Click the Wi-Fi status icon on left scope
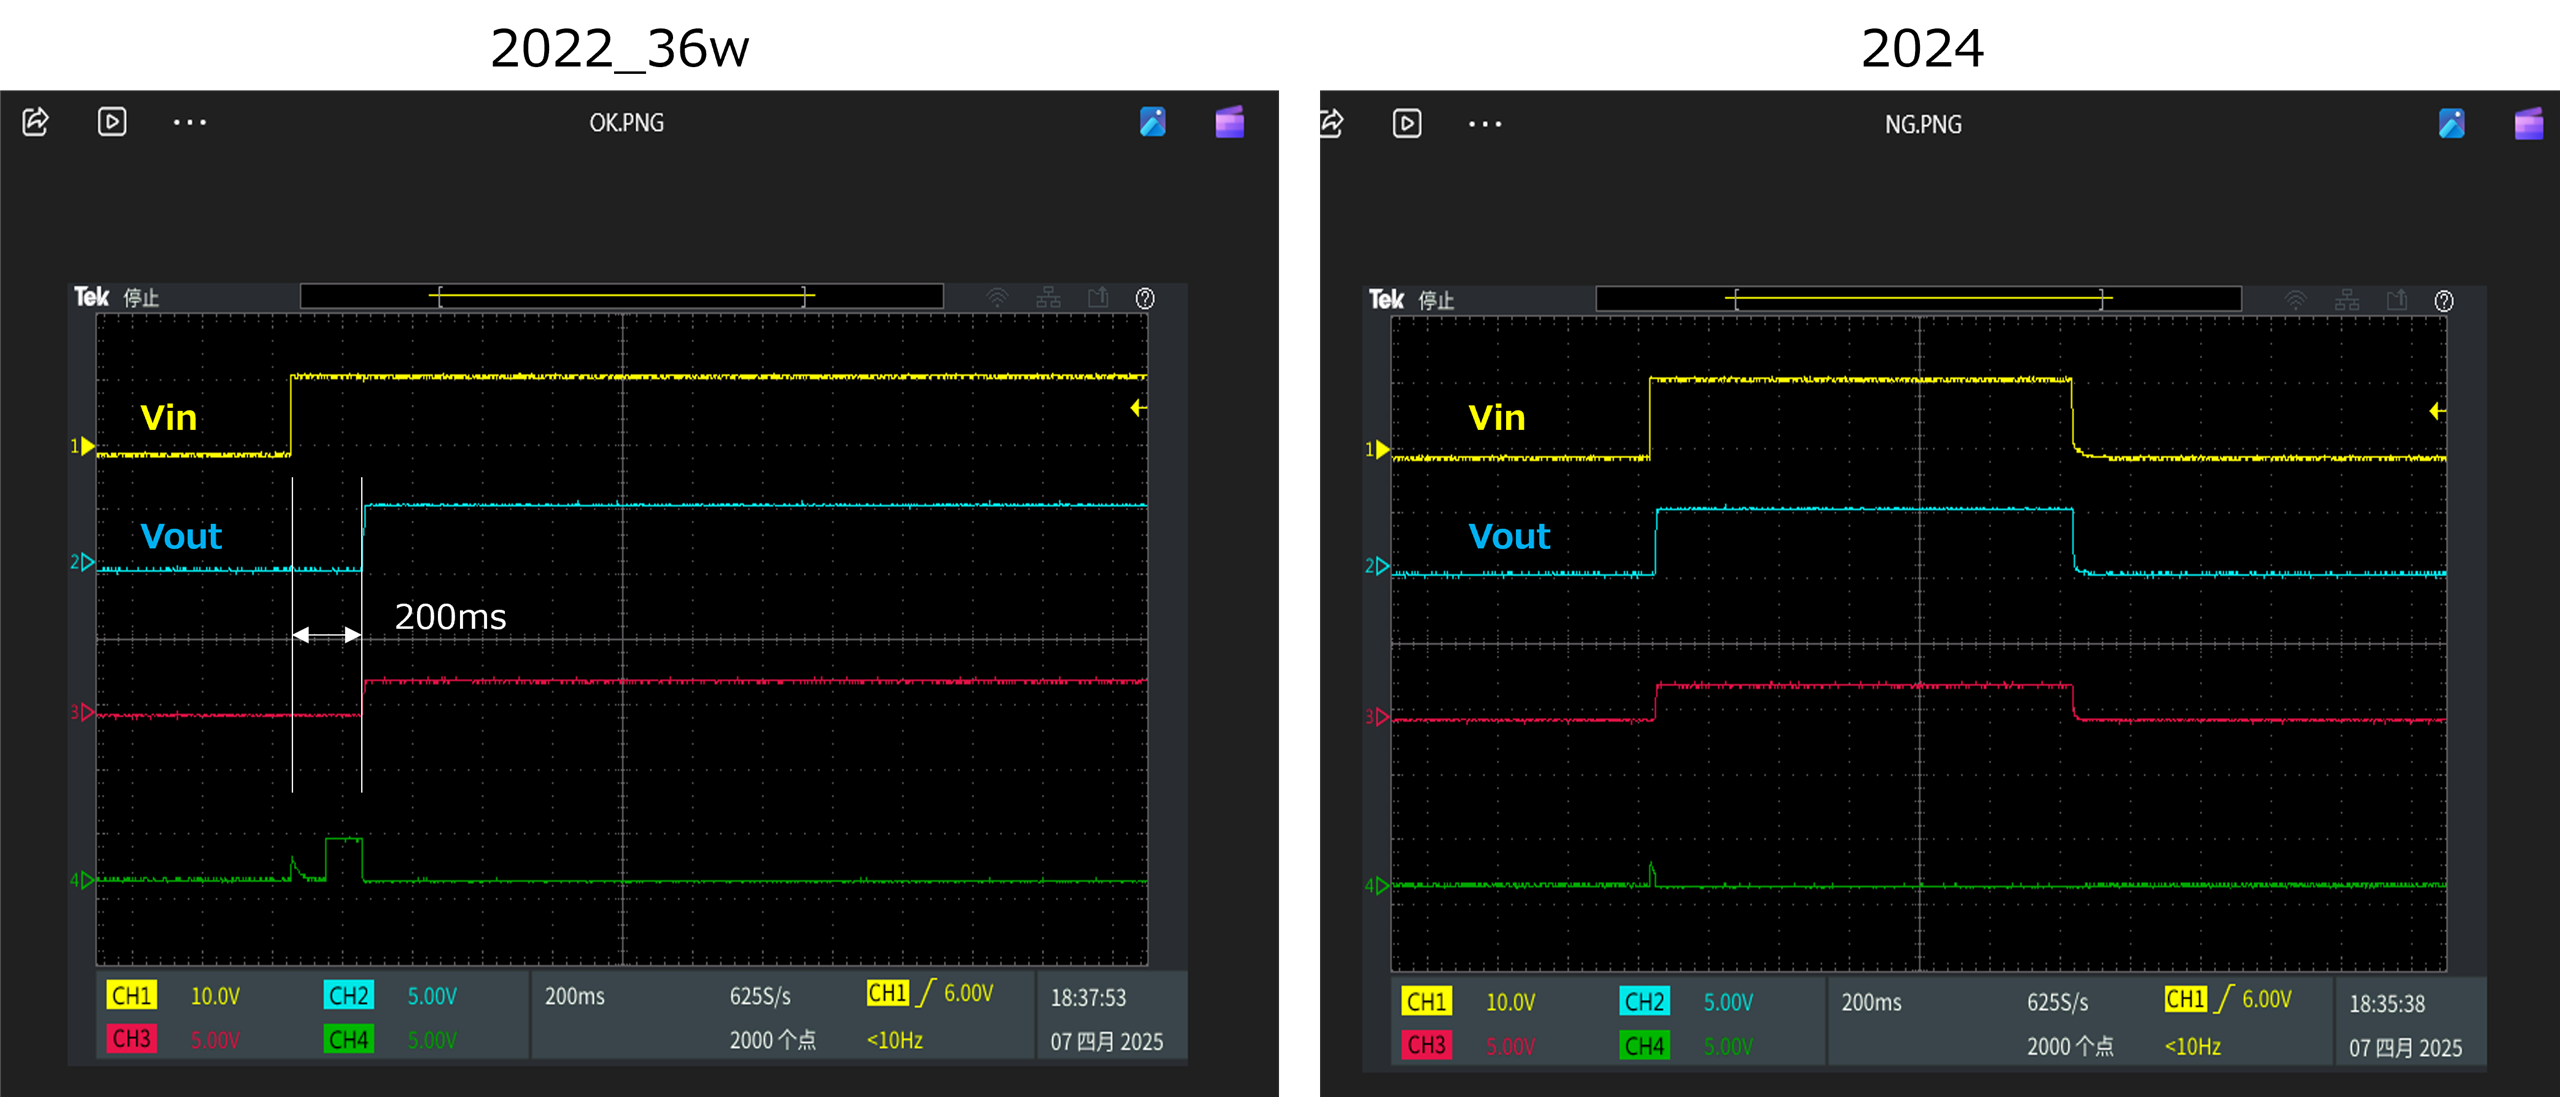Viewport: 2560px width, 1097px height. 997,298
